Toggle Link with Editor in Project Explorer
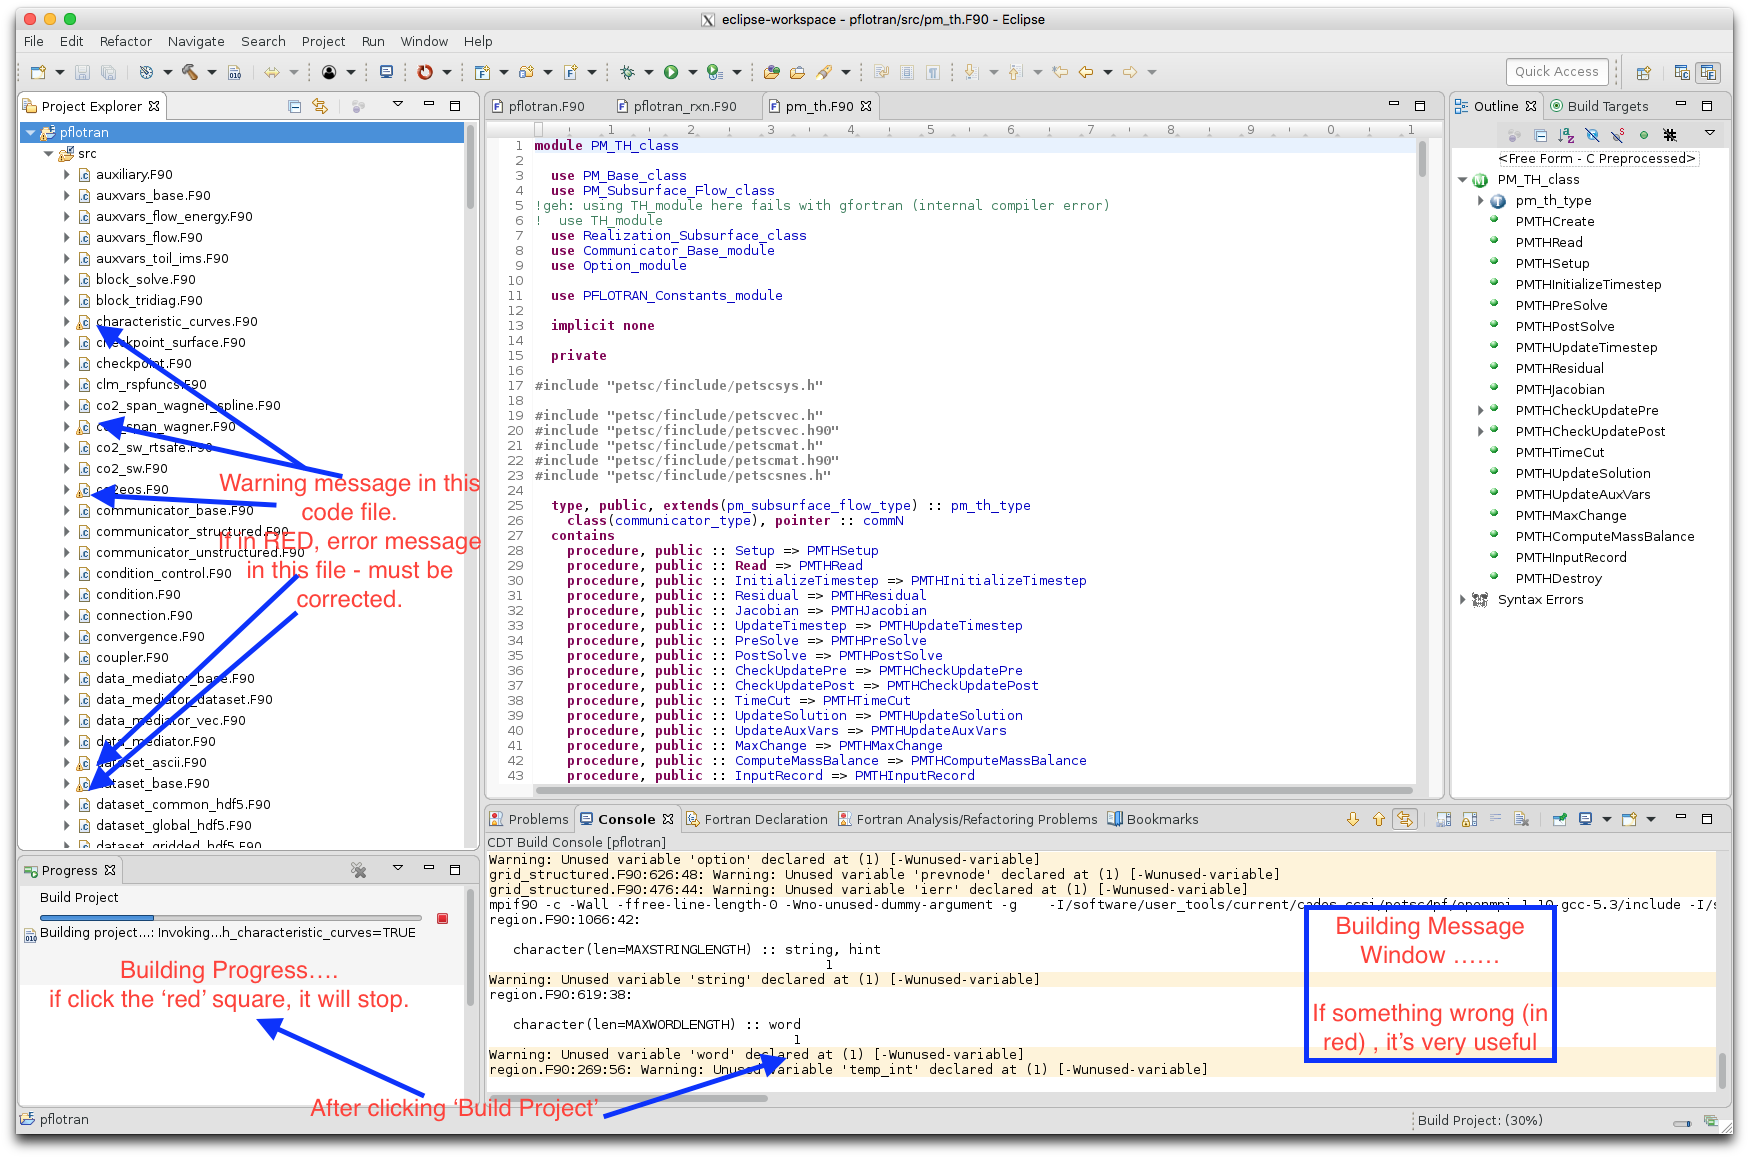 click(x=320, y=106)
